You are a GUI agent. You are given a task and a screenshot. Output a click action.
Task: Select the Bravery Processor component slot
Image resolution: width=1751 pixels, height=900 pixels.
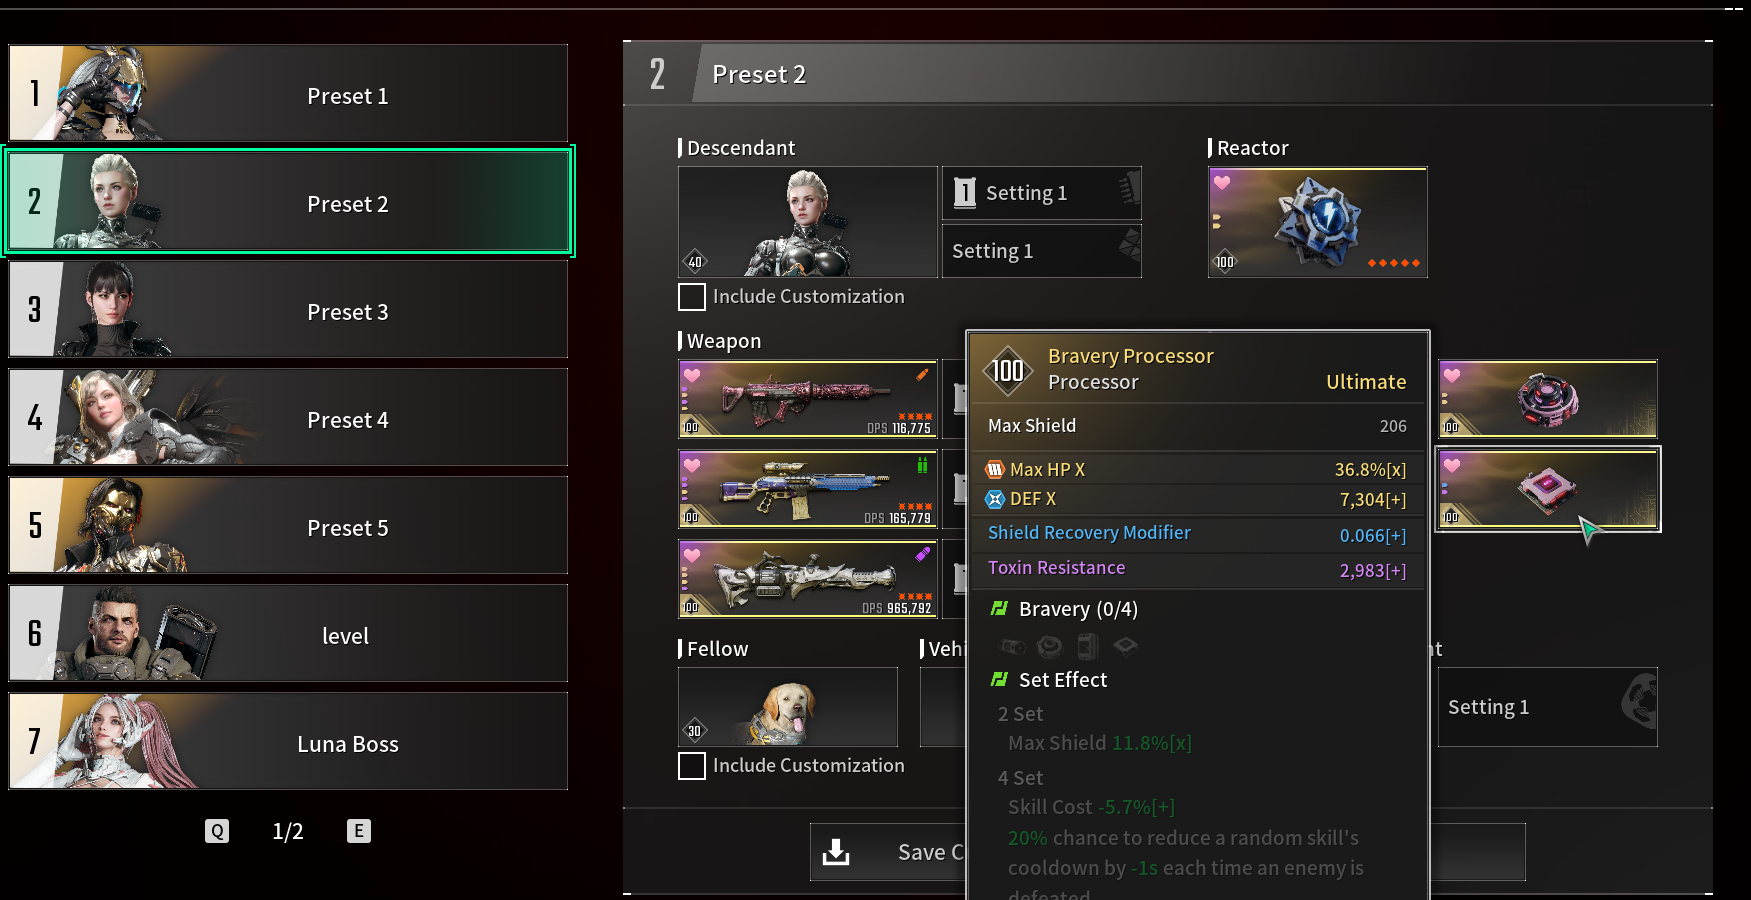point(1548,489)
